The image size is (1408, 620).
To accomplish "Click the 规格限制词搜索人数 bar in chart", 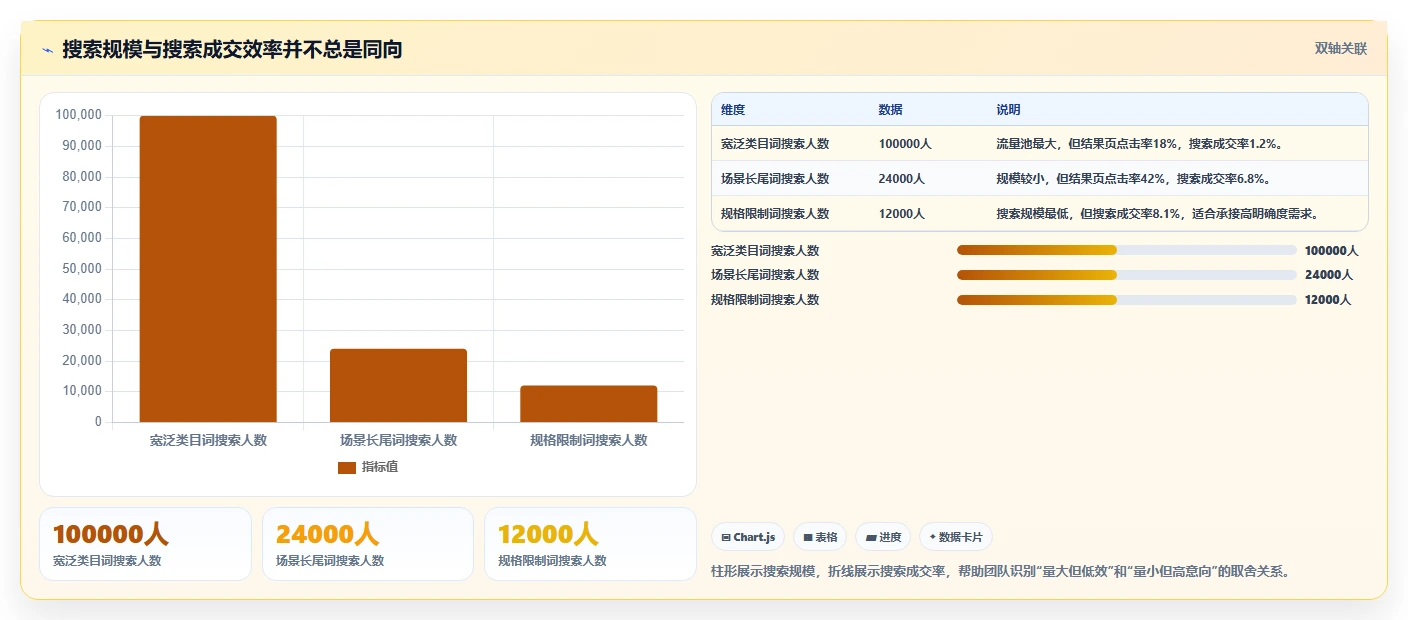I will [588, 404].
